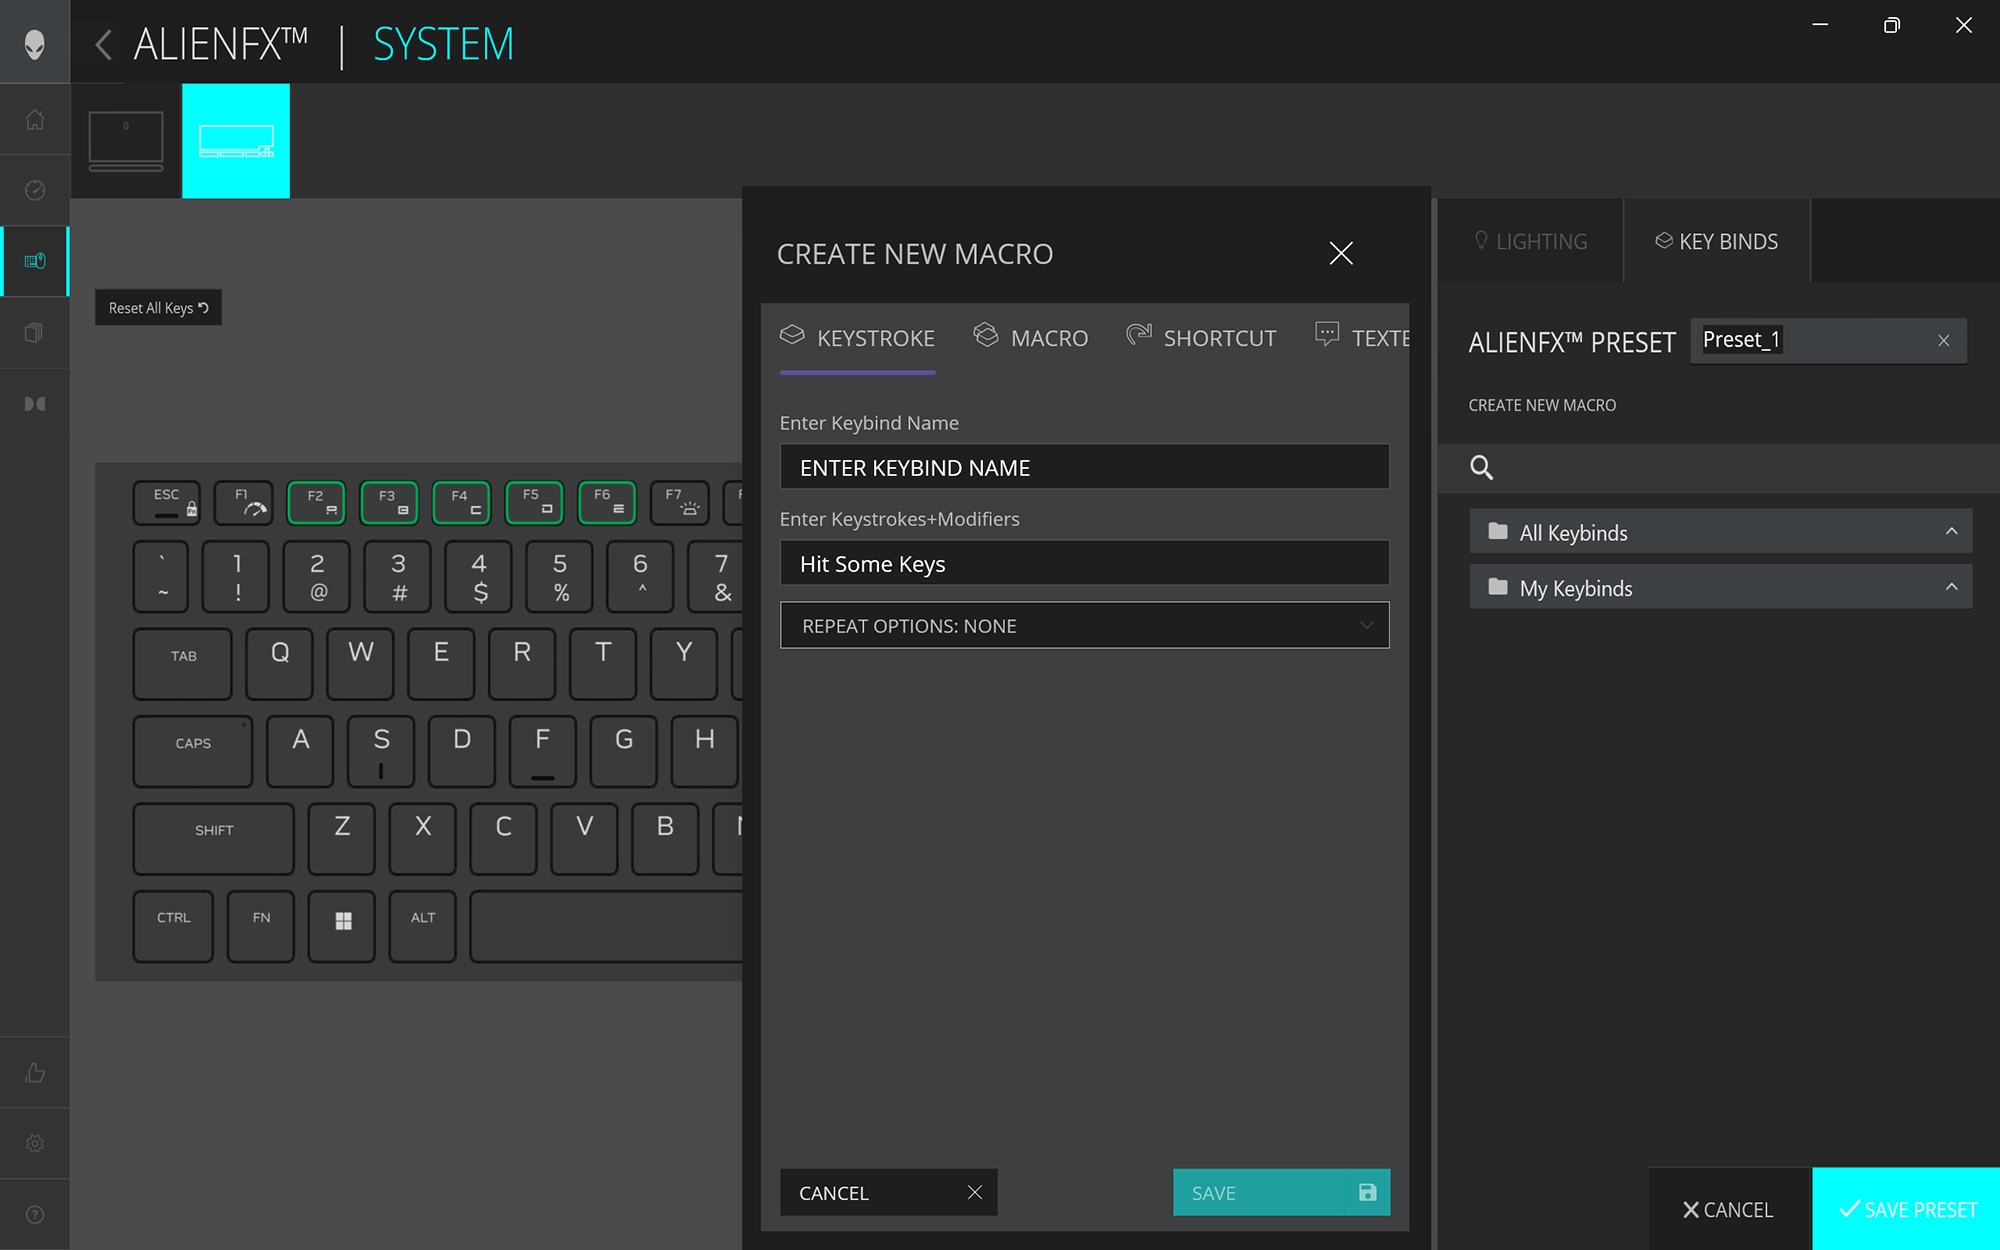
Task: Open the Home sidebar icon
Action: pos(35,119)
